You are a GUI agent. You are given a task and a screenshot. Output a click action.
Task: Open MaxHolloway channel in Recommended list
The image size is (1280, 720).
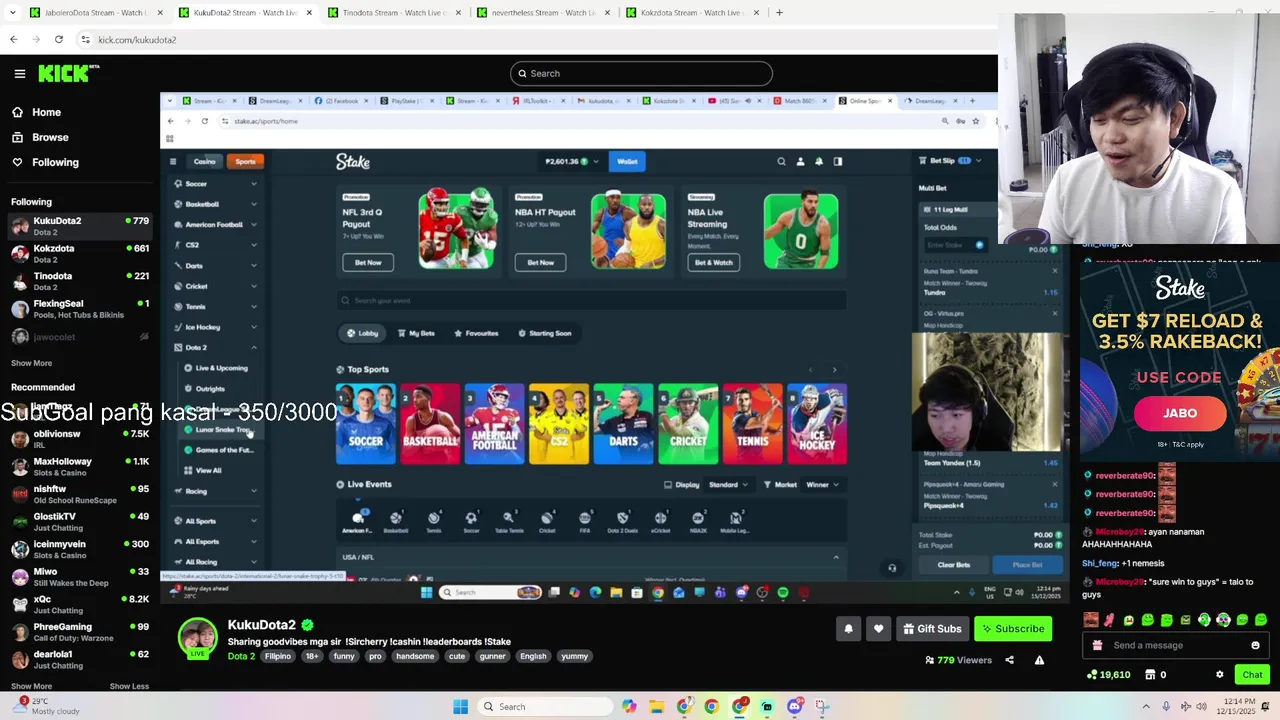coord(79,467)
